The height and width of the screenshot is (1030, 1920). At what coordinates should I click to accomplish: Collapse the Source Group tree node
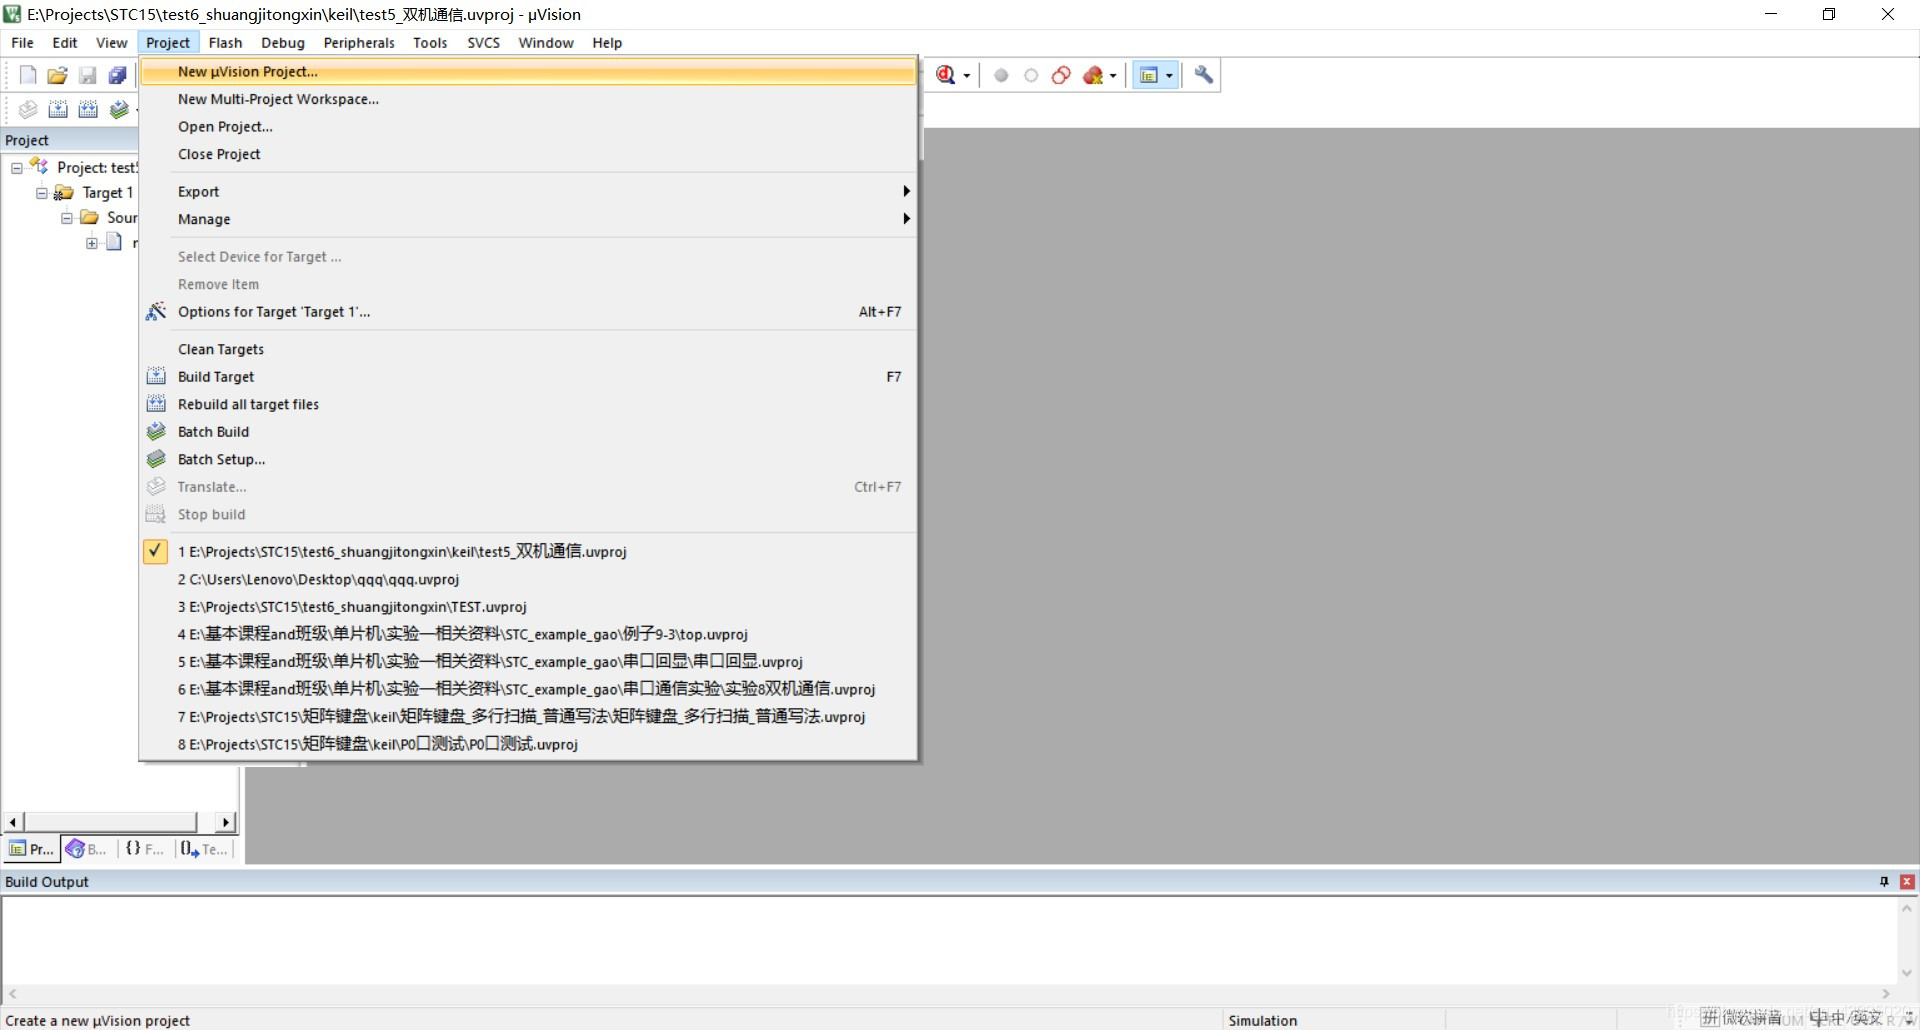[67, 218]
